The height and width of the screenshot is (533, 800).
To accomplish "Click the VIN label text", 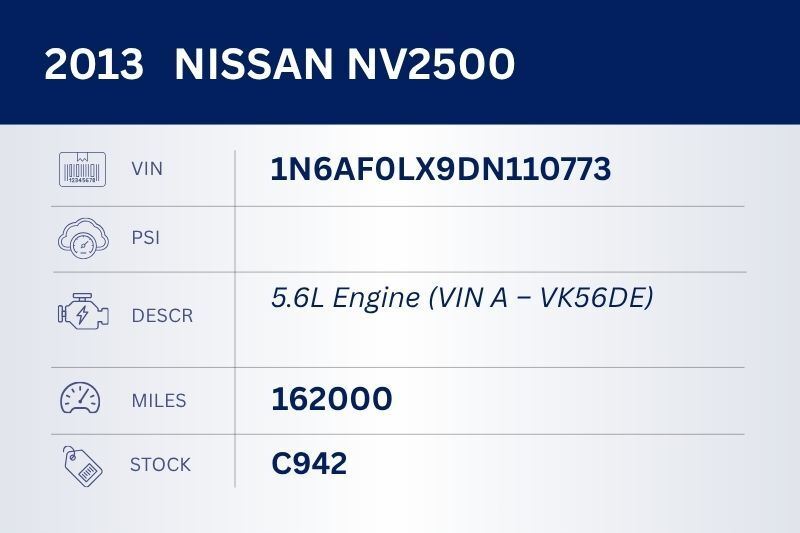I will point(147,168).
